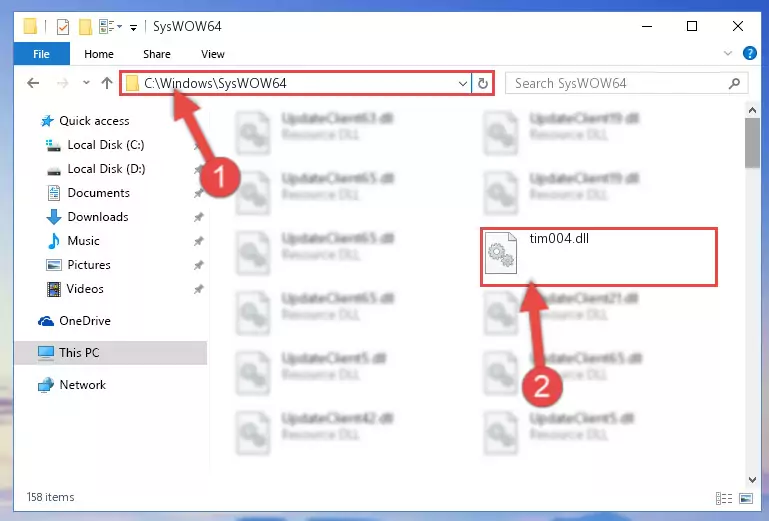
Task: Expand the address bar history dropdown
Action: tap(462, 83)
